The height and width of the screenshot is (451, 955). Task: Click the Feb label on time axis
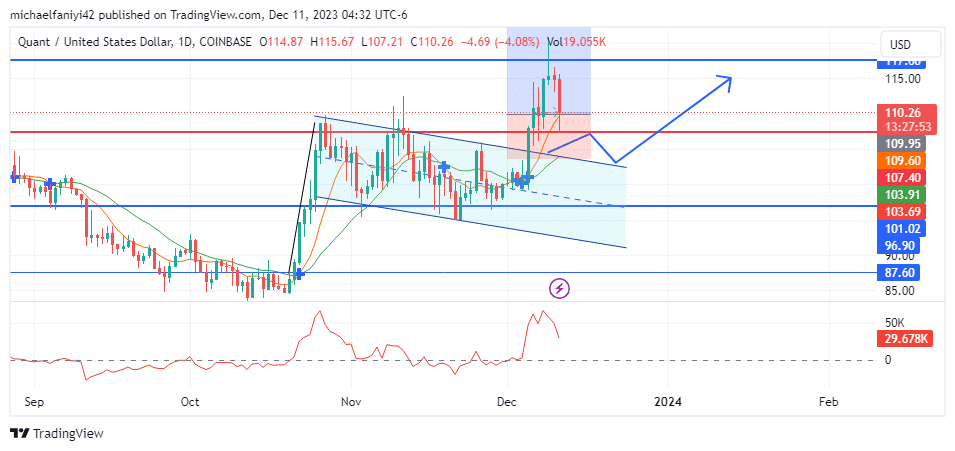(x=829, y=402)
